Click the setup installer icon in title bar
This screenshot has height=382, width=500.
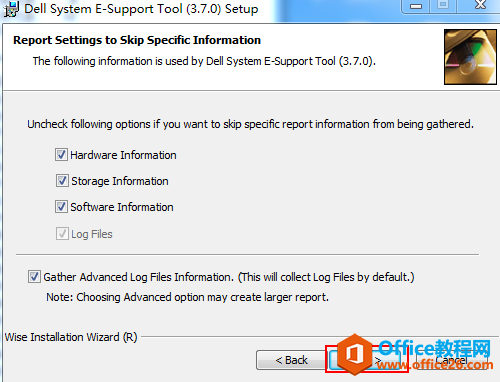[11, 9]
